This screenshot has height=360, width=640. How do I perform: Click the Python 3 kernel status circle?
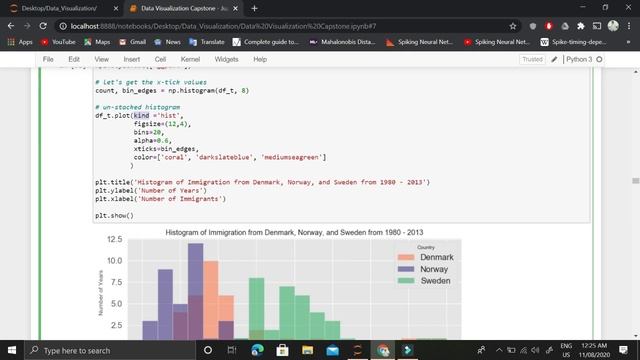tap(599, 59)
